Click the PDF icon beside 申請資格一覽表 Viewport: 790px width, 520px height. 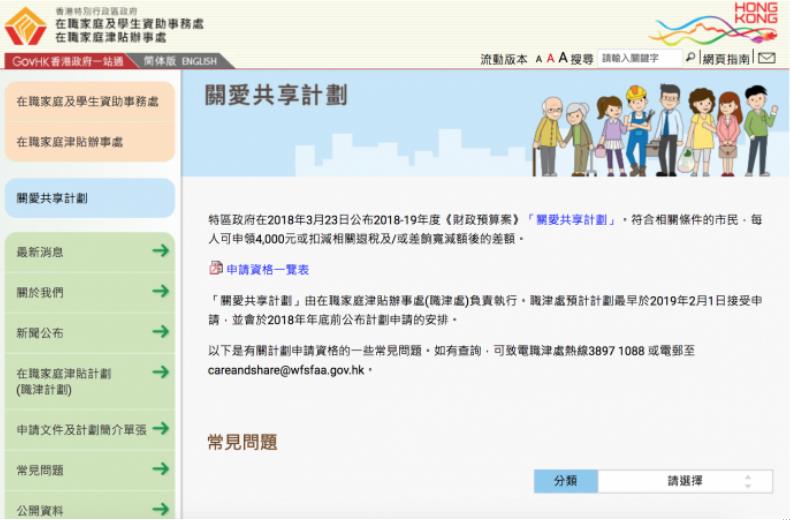pyautogui.click(x=215, y=269)
